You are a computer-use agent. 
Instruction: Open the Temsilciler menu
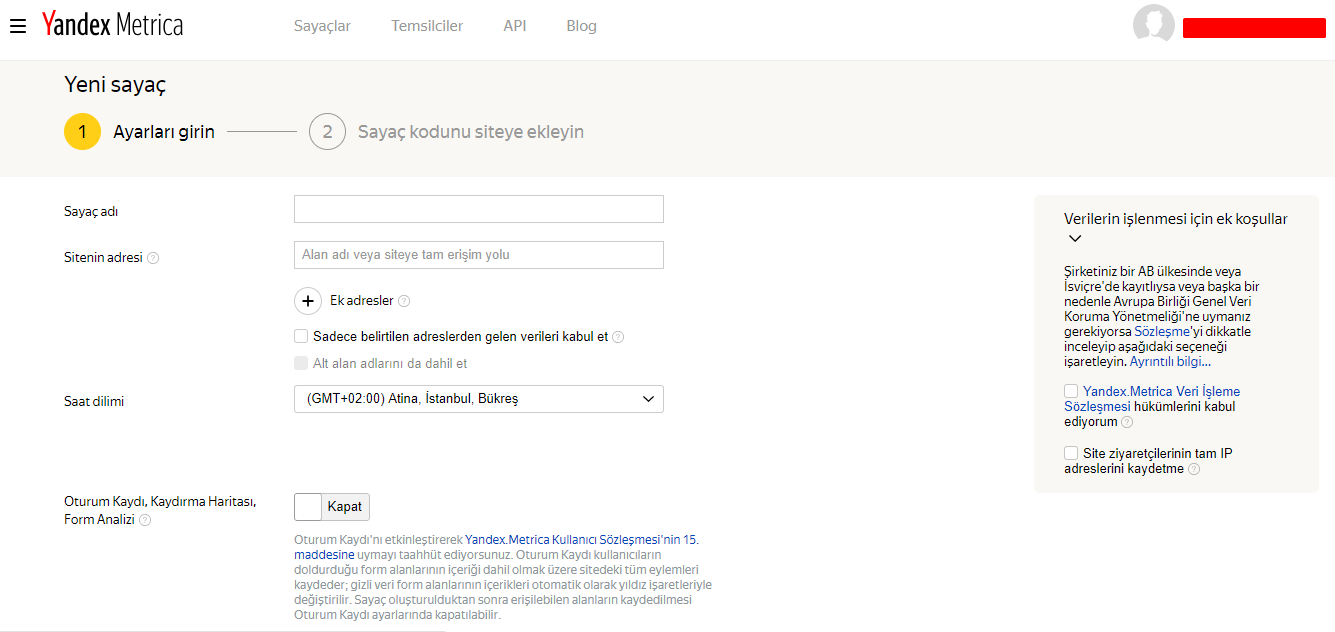[427, 26]
